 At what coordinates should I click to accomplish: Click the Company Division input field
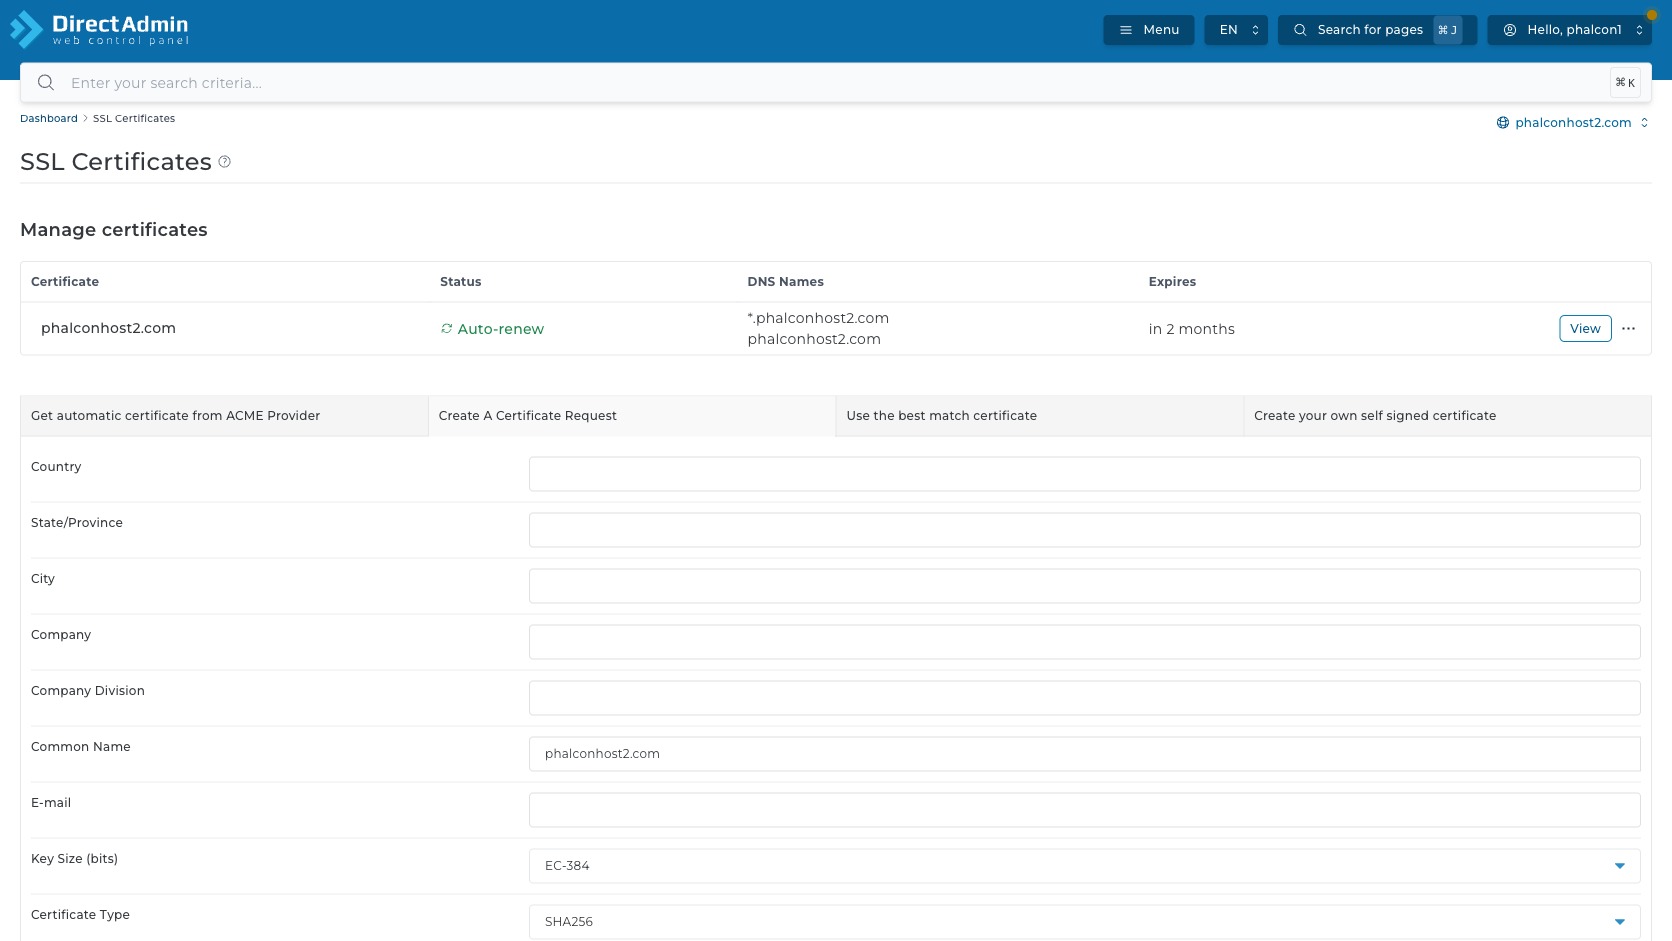tap(1084, 698)
